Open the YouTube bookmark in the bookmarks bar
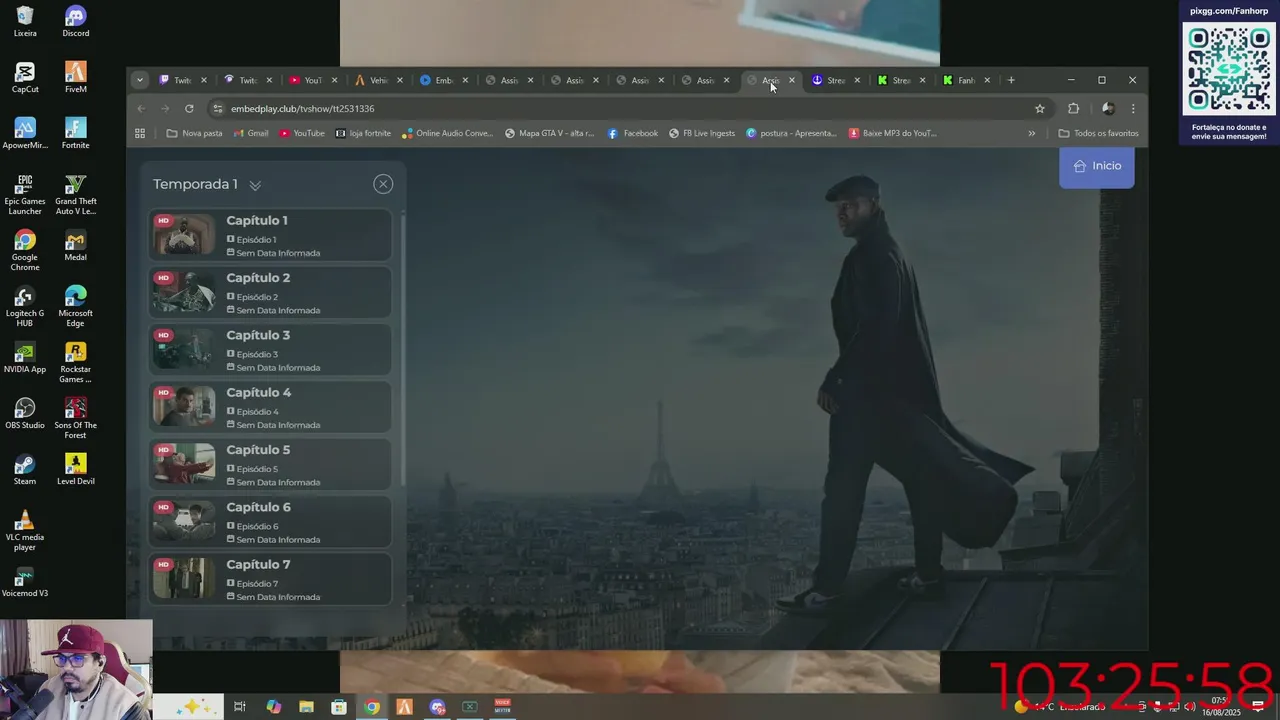The height and width of the screenshot is (720, 1280). click(x=302, y=133)
